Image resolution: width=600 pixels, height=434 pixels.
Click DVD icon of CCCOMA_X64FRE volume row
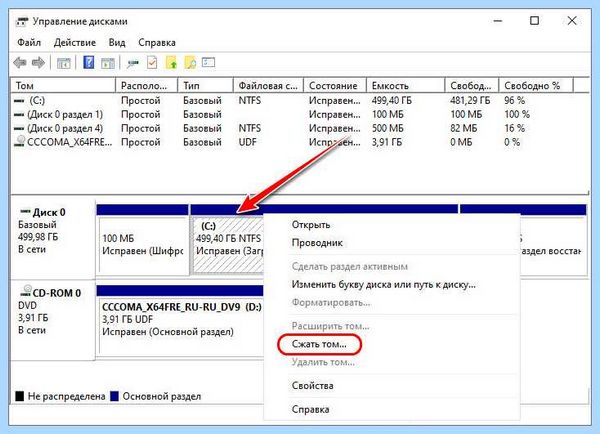tap(20, 142)
